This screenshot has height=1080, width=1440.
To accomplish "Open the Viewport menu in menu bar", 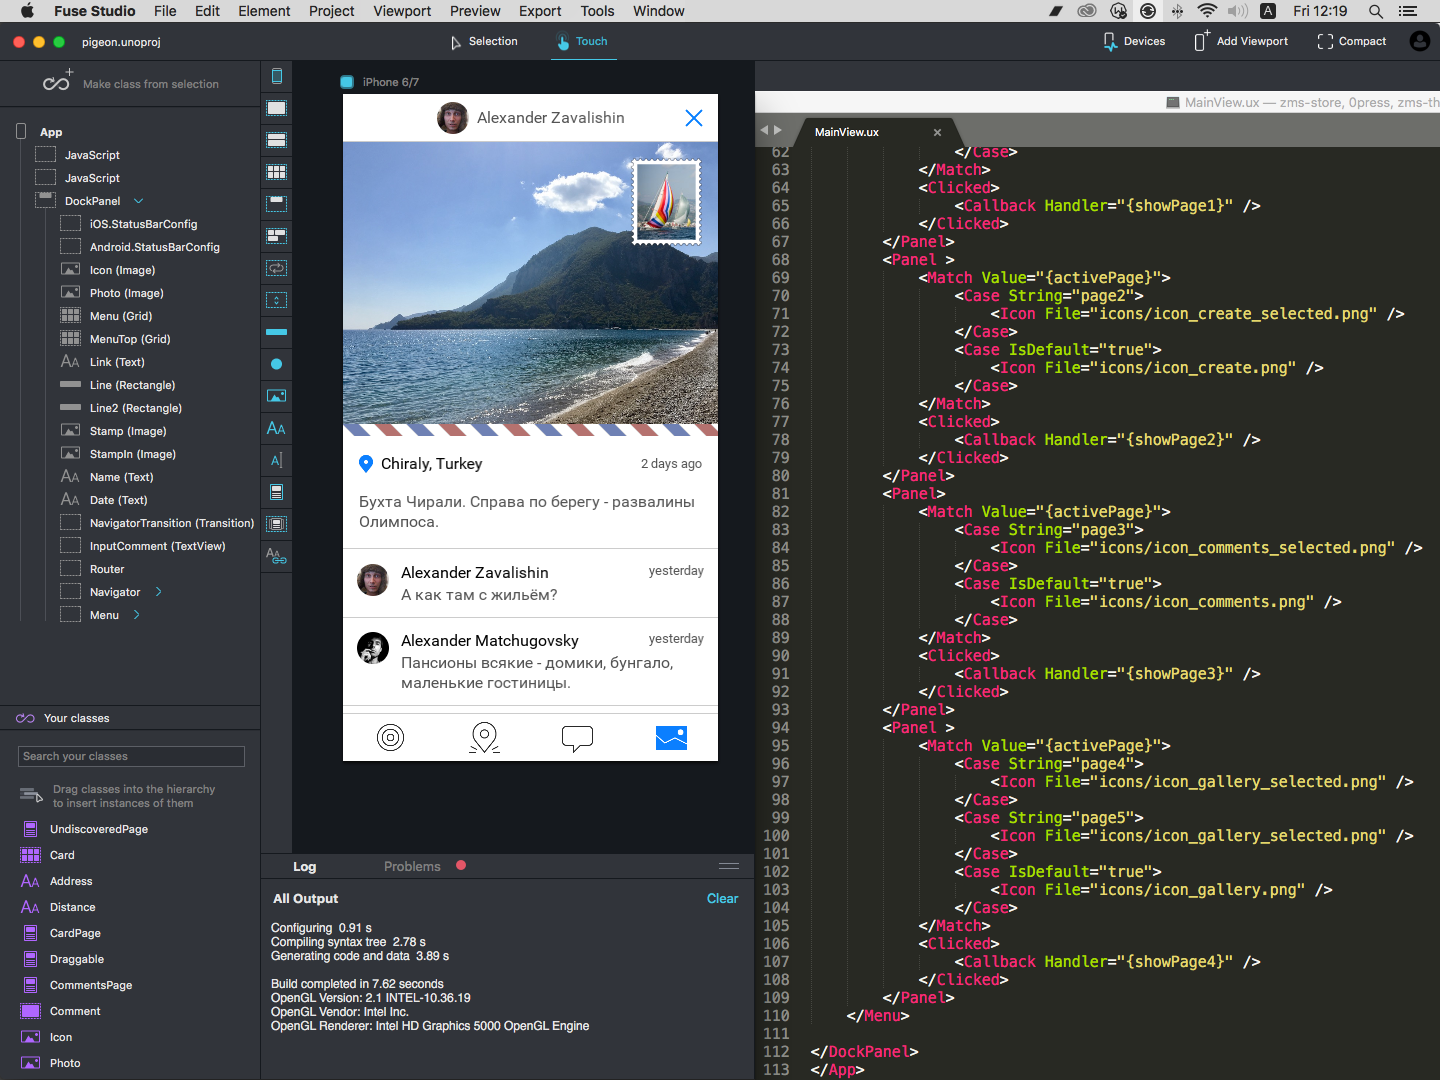I will pyautogui.click(x=402, y=11).
